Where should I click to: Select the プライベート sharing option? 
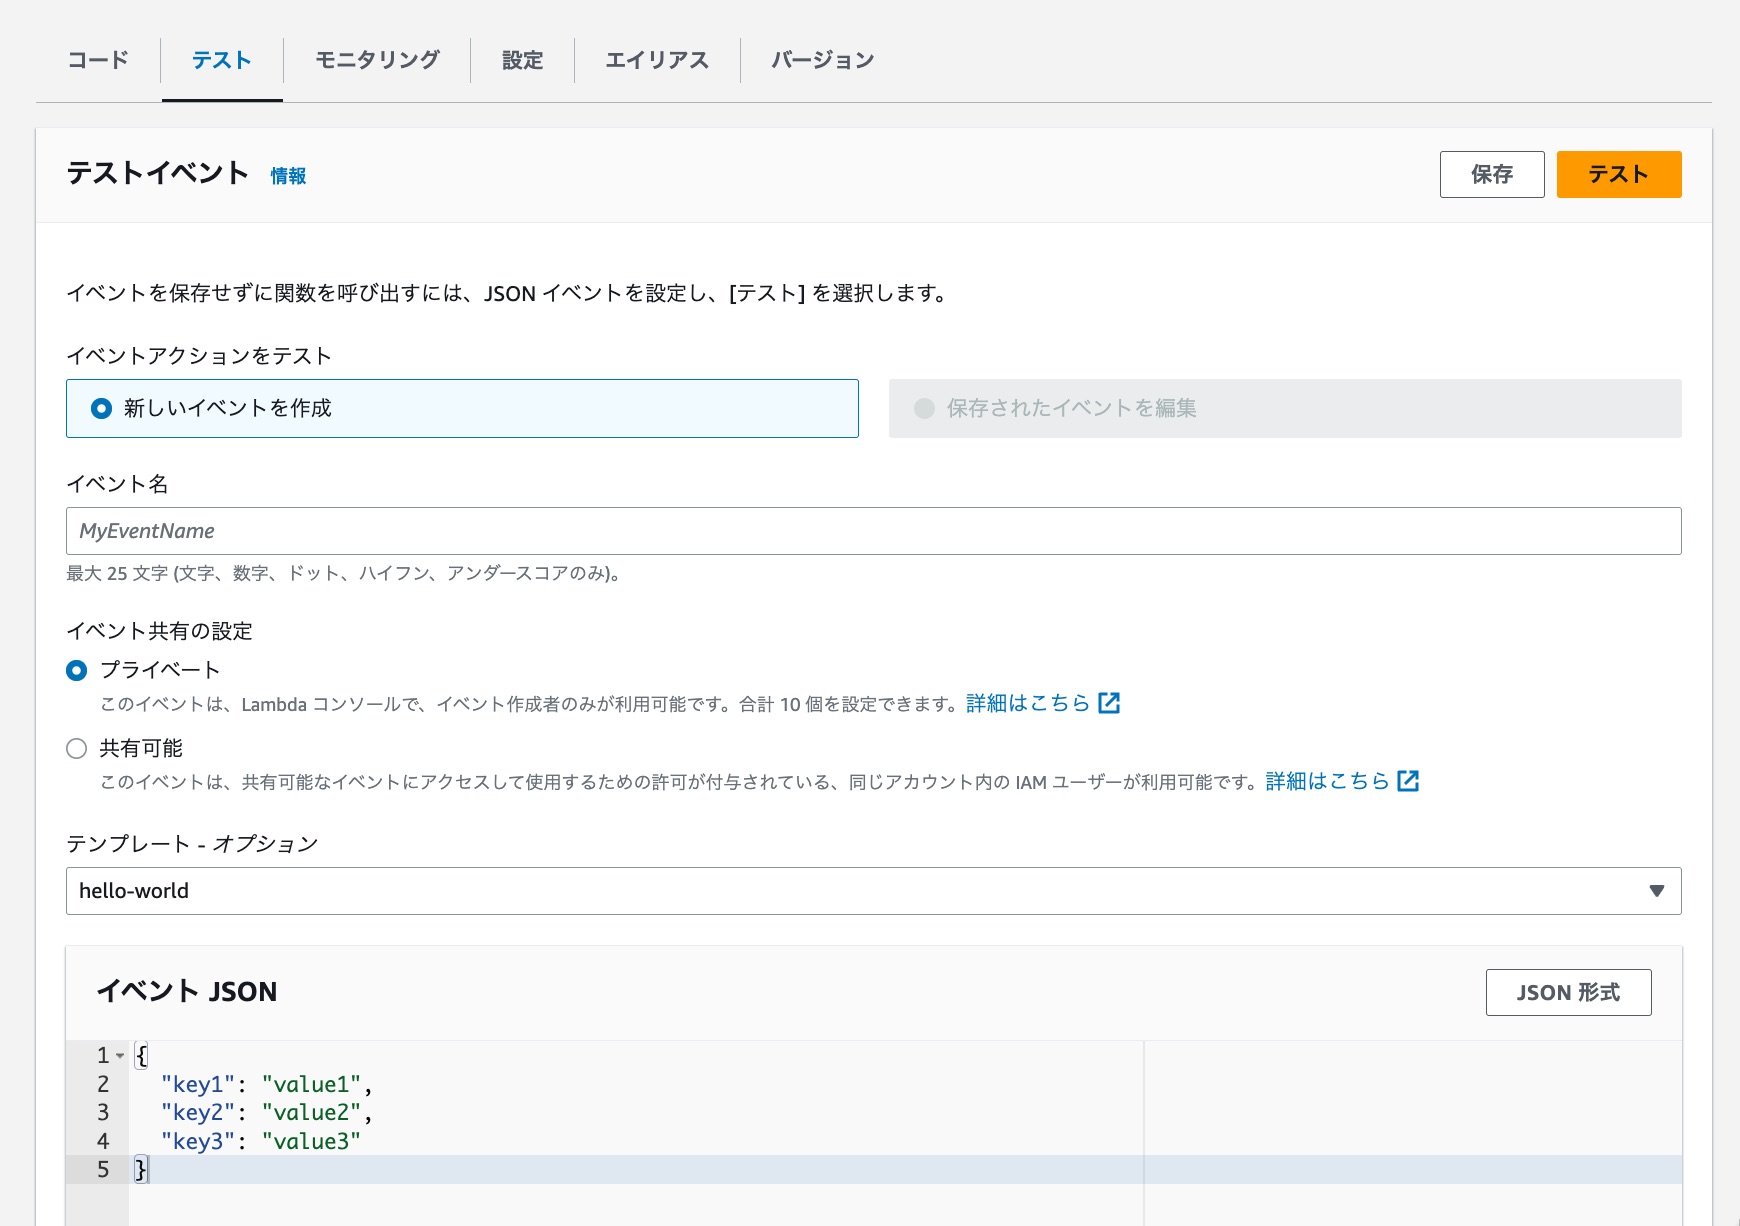pyautogui.click(x=76, y=670)
